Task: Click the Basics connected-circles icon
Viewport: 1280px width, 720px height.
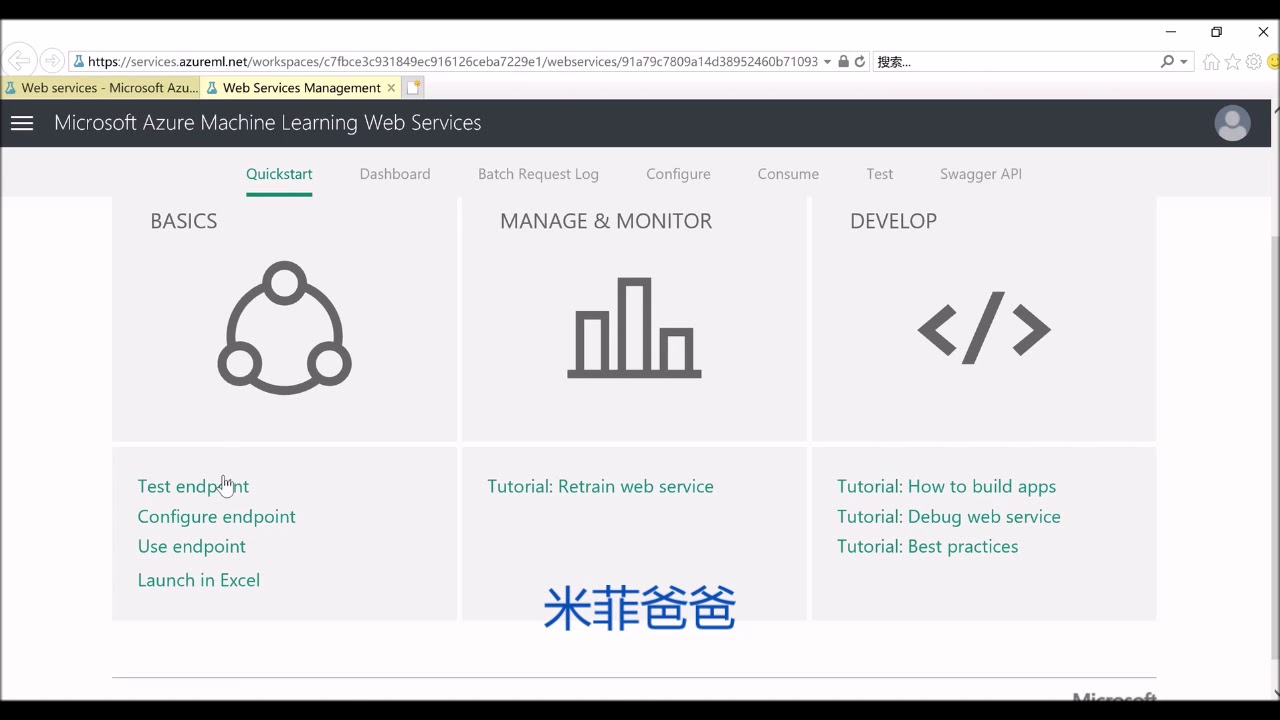Action: (x=285, y=328)
